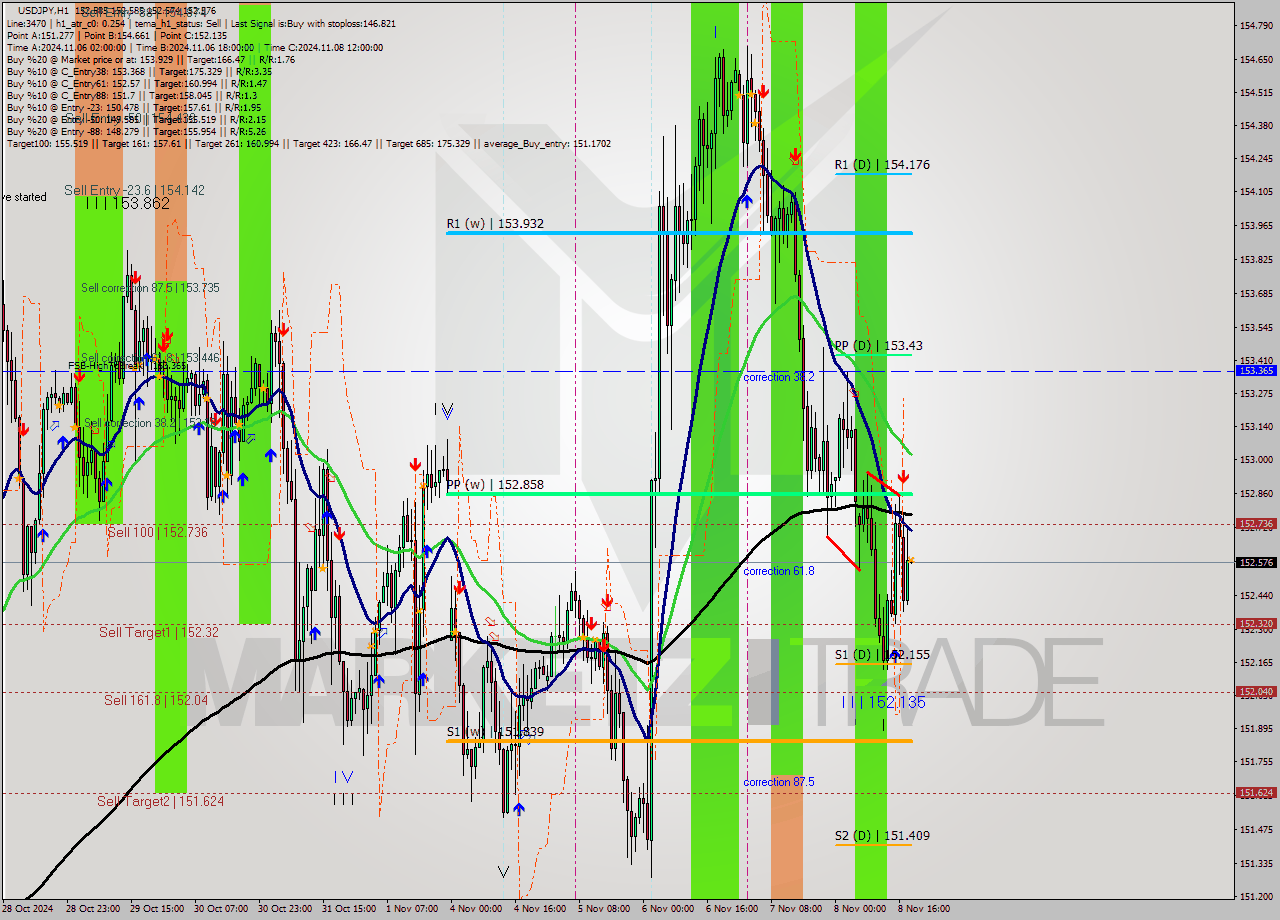Image resolution: width=1280 pixels, height=920 pixels.
Task: Click the 'Sell Target1 | 152.32' label
Action: (158, 632)
